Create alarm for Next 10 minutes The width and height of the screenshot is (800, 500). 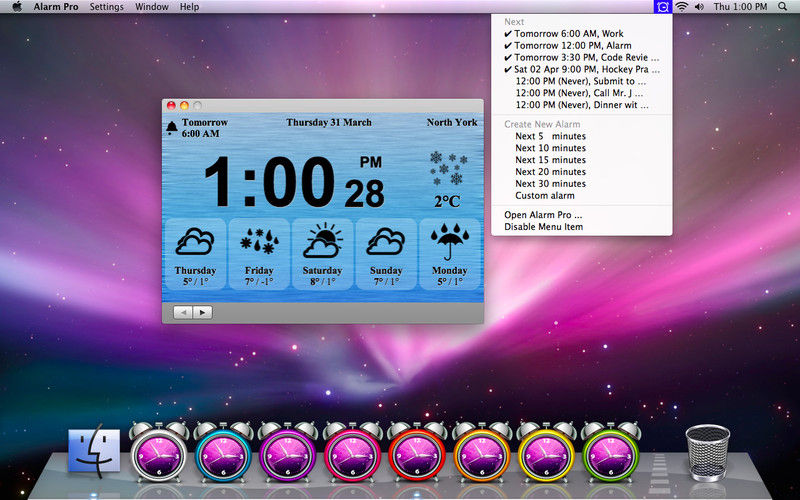click(x=582, y=148)
